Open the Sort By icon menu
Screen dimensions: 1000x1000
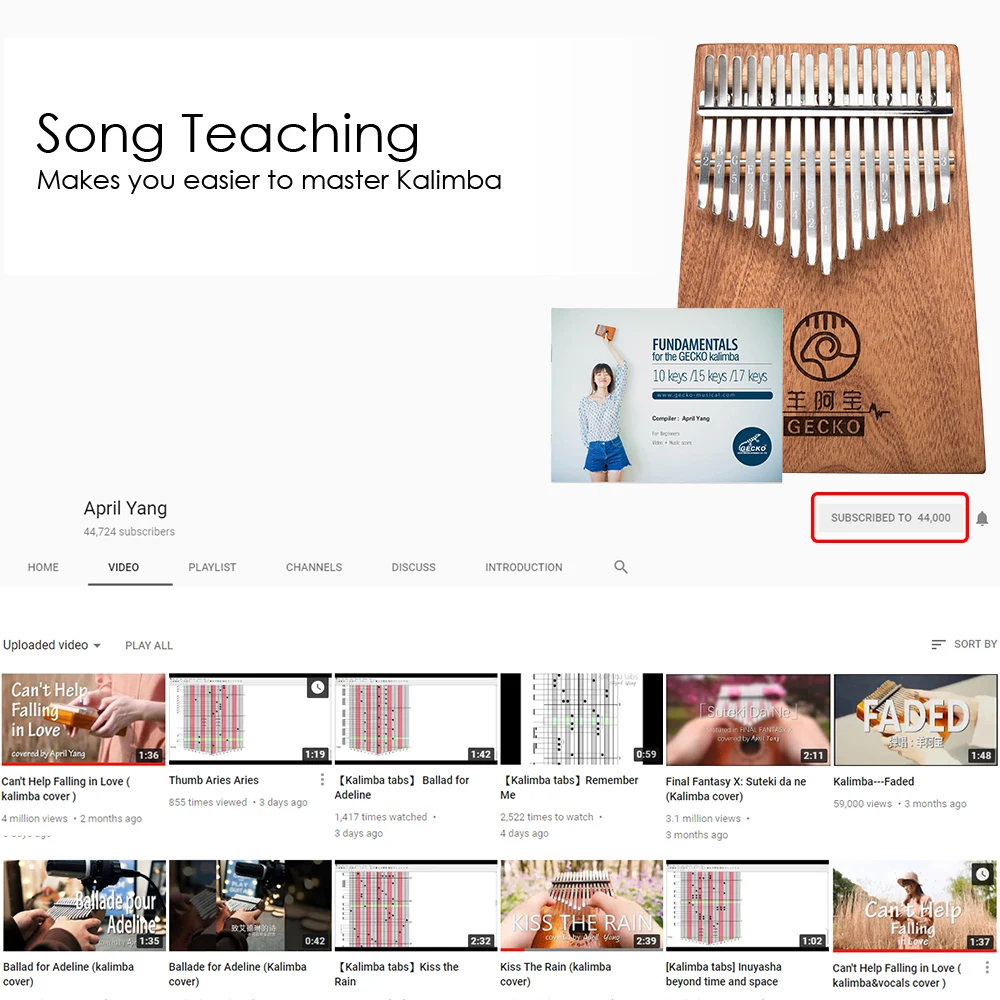938,645
